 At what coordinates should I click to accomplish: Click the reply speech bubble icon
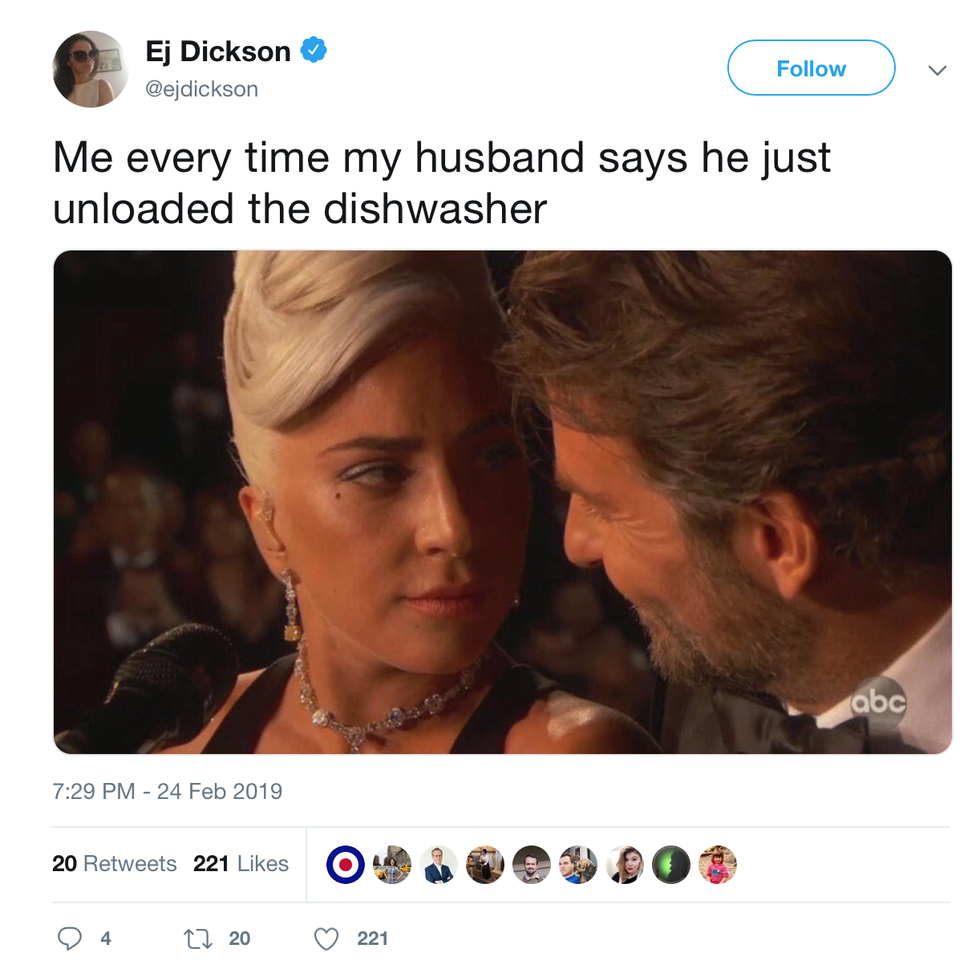(x=69, y=938)
